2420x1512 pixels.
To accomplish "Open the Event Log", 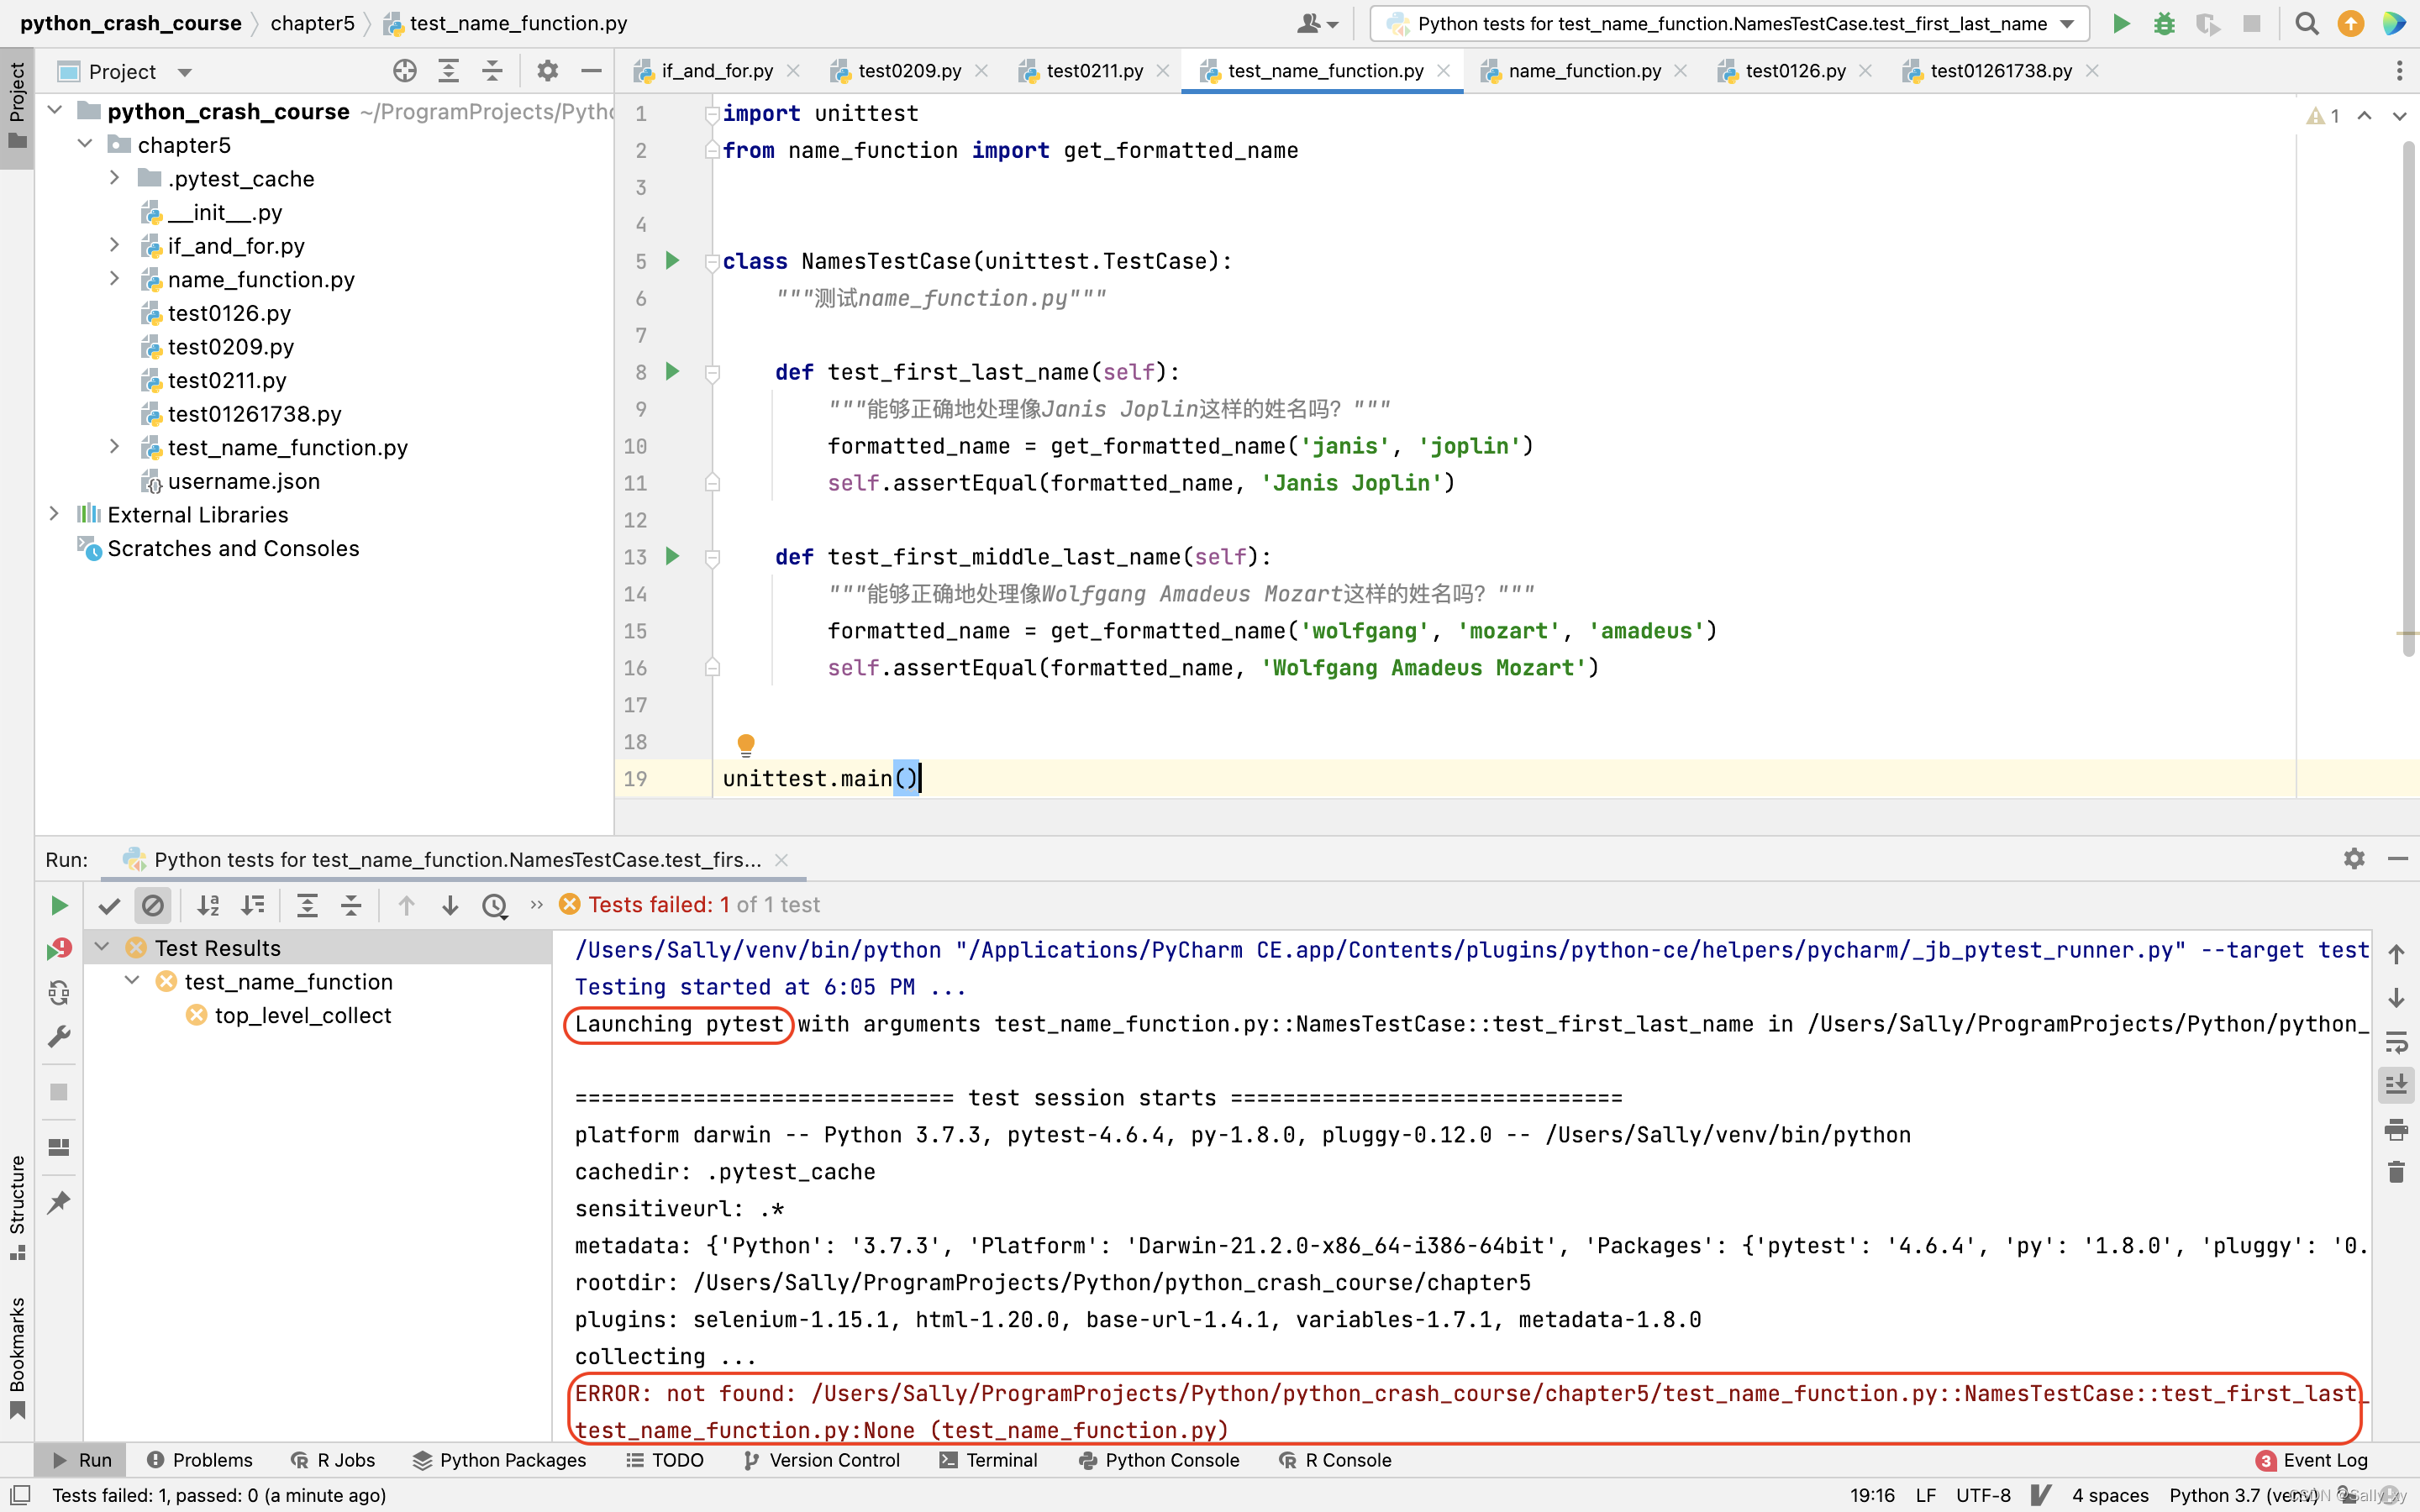I will (2312, 1460).
